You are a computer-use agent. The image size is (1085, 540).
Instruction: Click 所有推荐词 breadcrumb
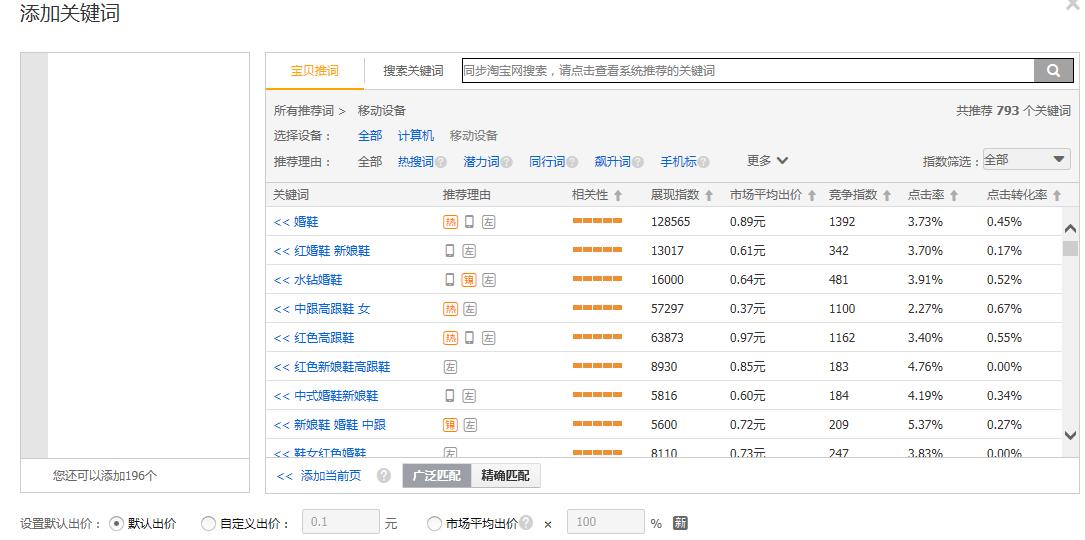point(304,111)
